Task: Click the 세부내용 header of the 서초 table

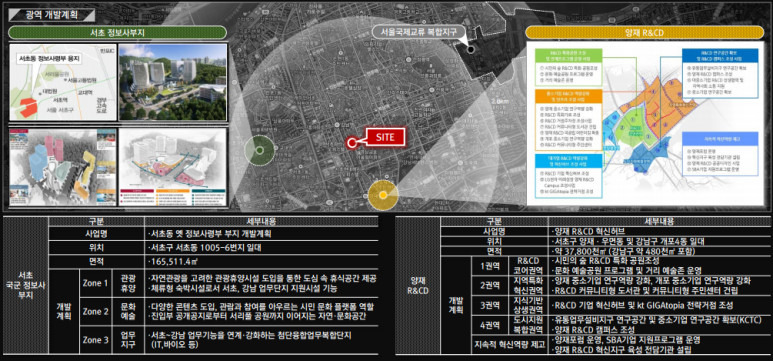Action: (x=261, y=221)
